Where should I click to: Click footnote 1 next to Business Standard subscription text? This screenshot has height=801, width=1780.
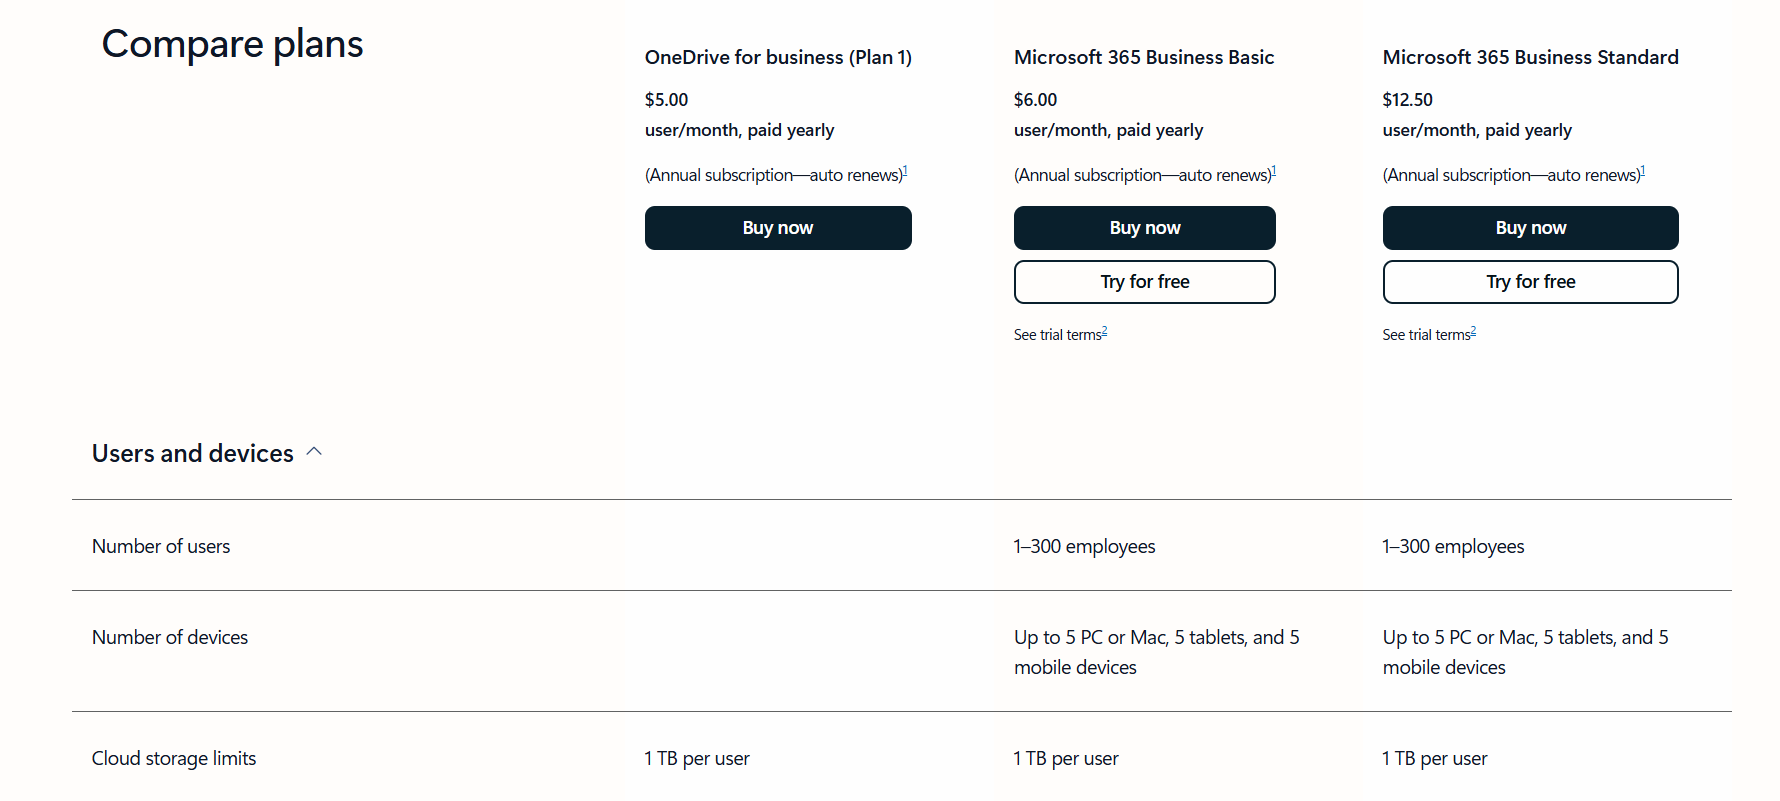(x=1643, y=169)
